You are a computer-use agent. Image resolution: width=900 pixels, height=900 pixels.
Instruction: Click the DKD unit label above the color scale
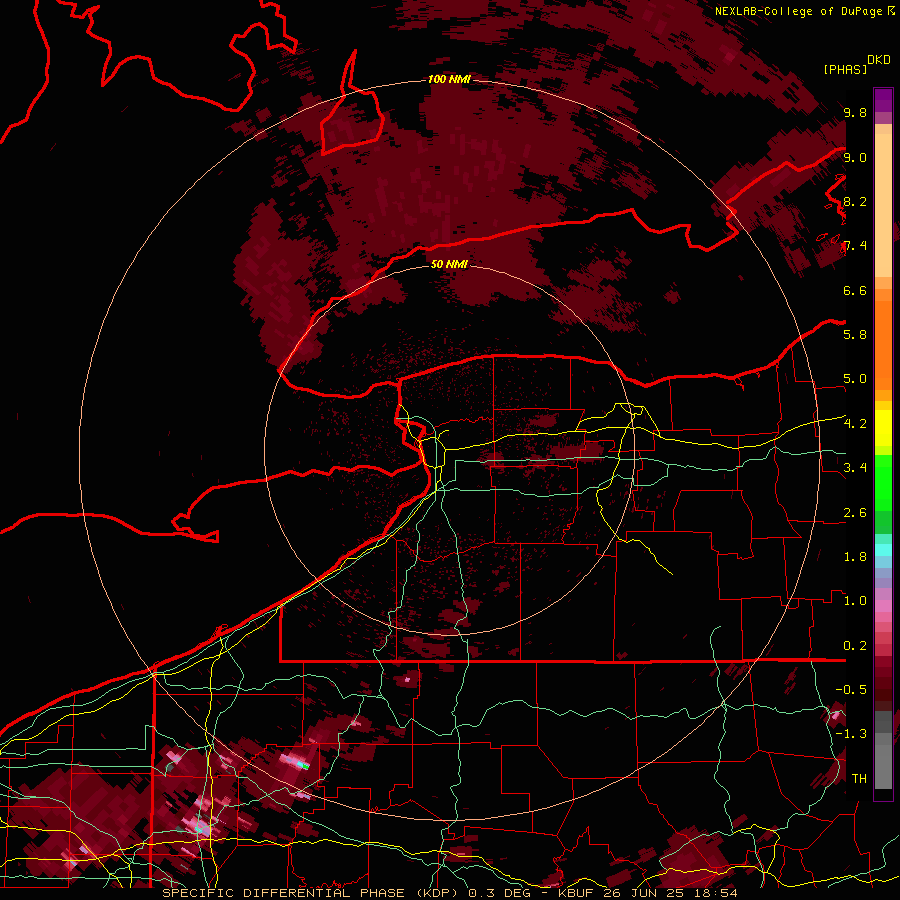pos(879,60)
